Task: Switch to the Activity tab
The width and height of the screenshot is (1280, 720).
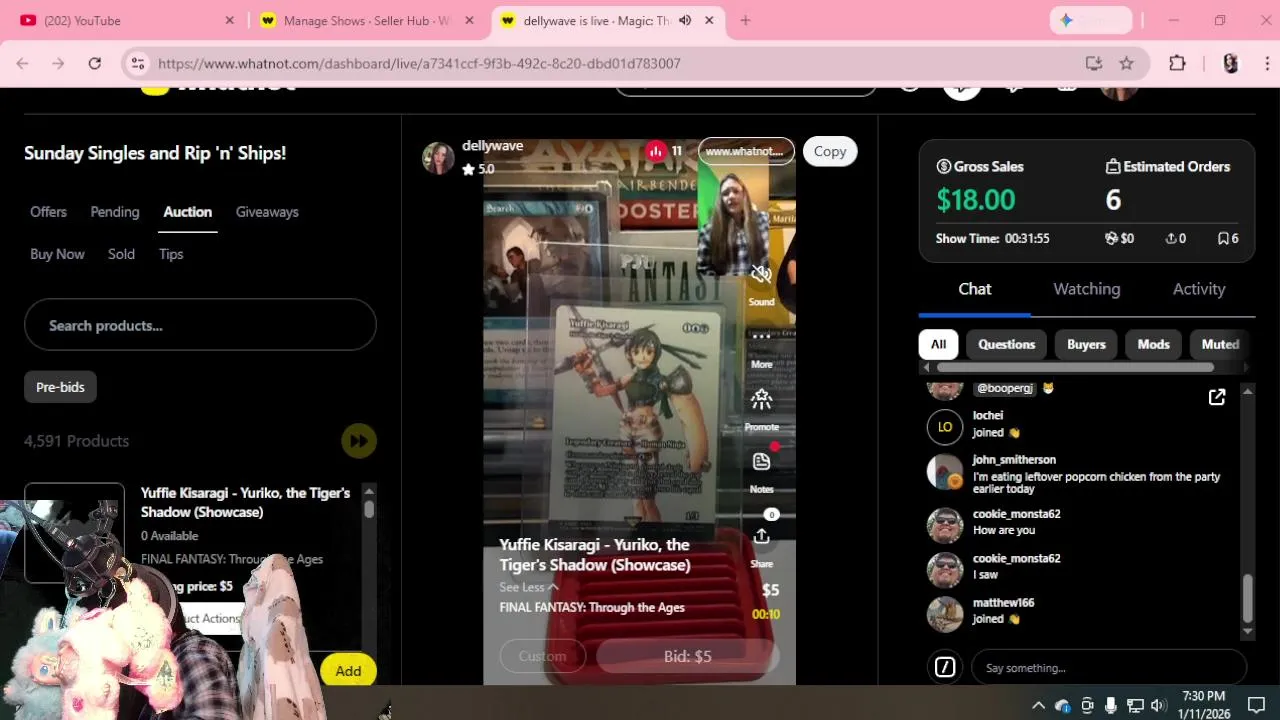Action: point(1199,289)
